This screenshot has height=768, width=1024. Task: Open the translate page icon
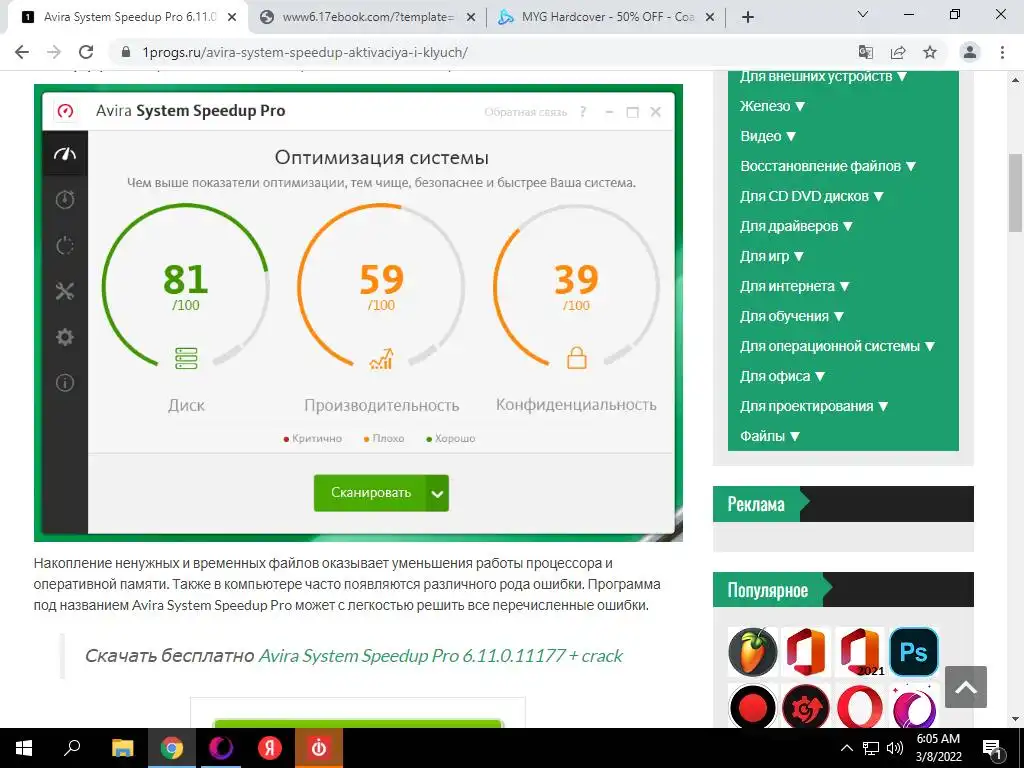866,52
